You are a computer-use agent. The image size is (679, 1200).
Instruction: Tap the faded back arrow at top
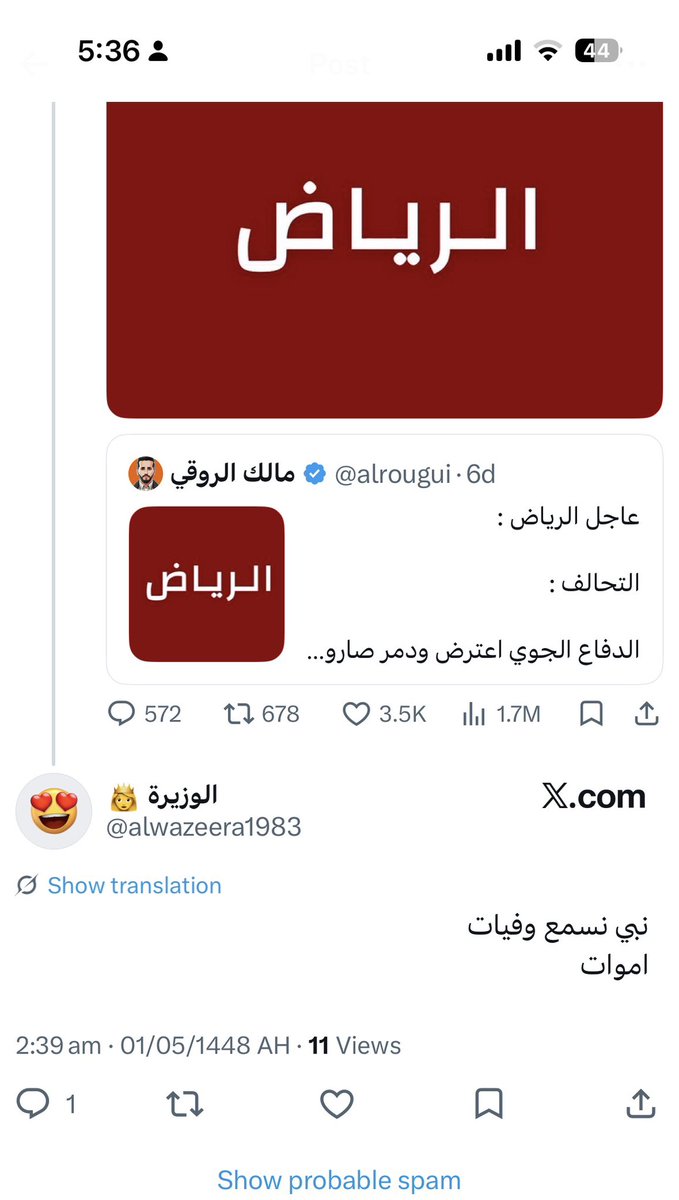point(36,65)
